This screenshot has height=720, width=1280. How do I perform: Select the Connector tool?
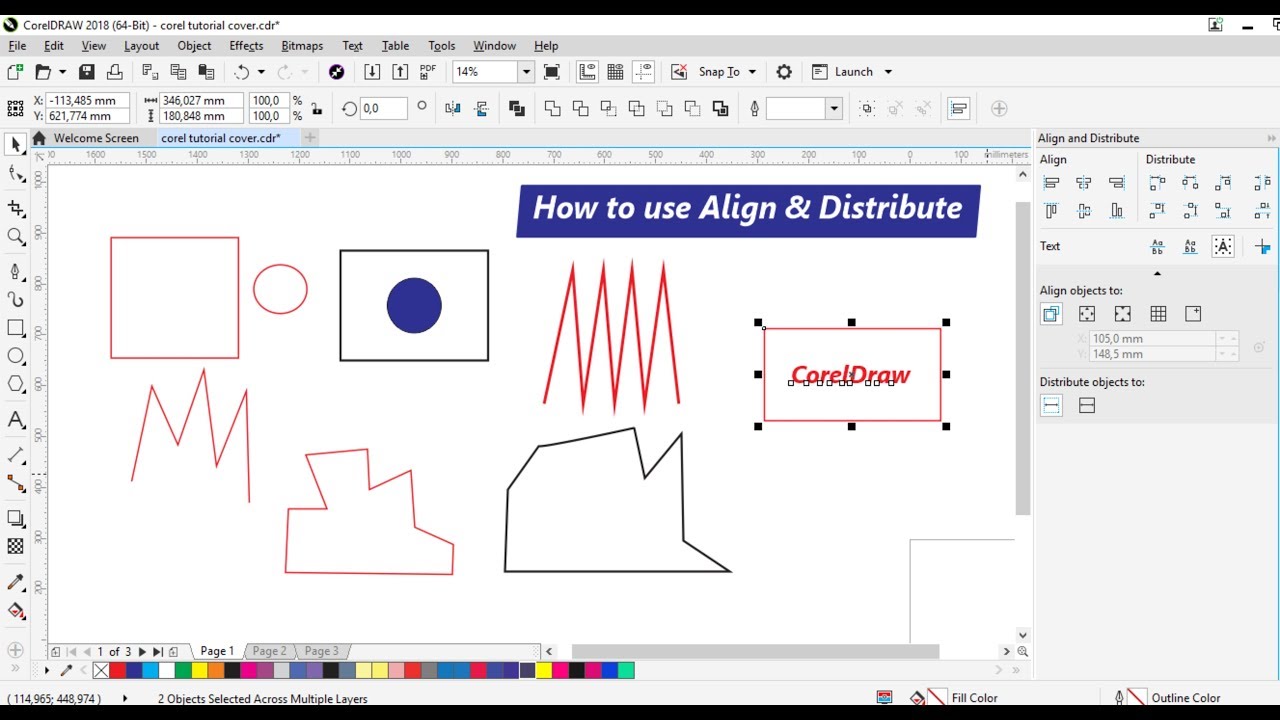(x=15, y=483)
